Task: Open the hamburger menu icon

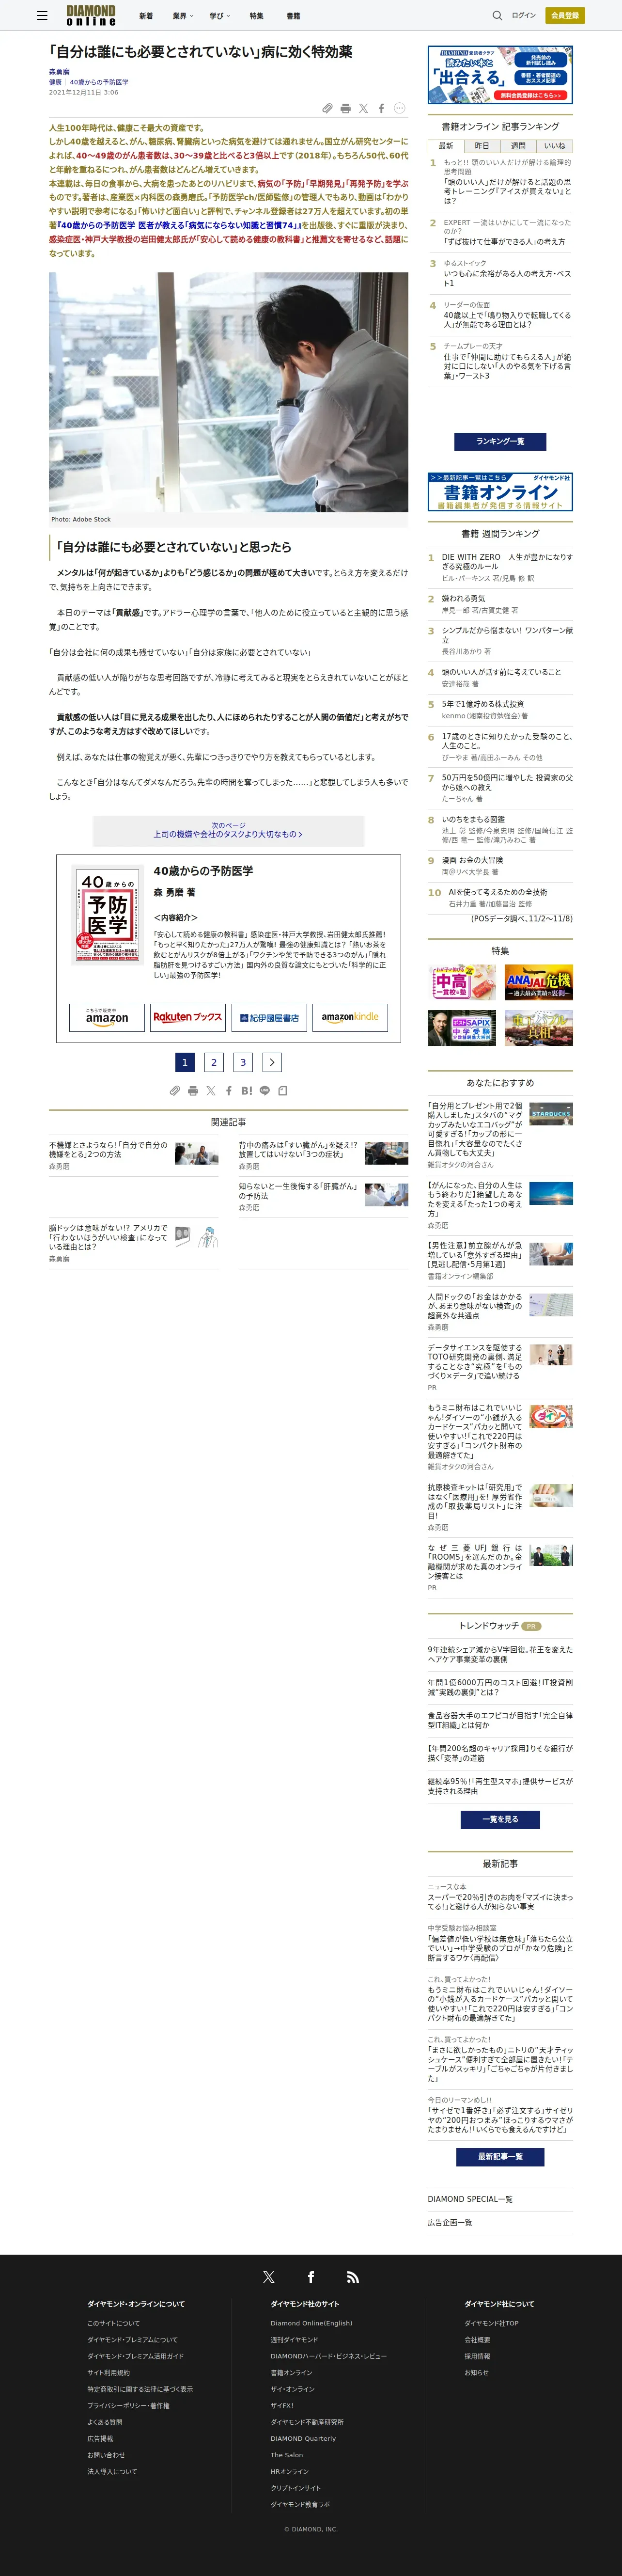Action: [x=42, y=16]
